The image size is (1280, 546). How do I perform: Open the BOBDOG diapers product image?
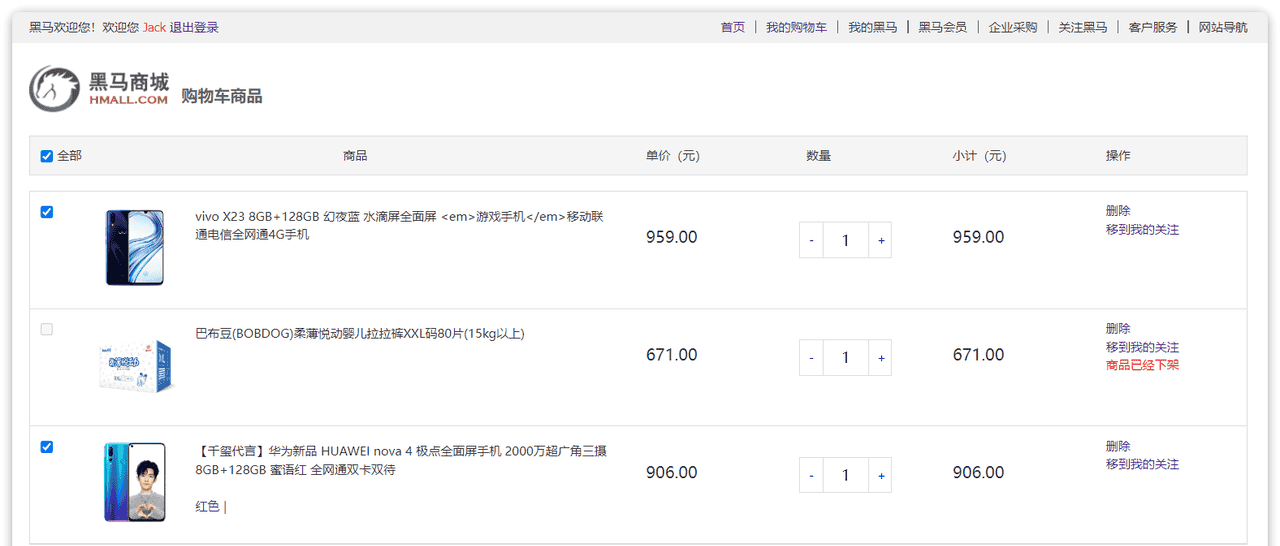[134, 364]
